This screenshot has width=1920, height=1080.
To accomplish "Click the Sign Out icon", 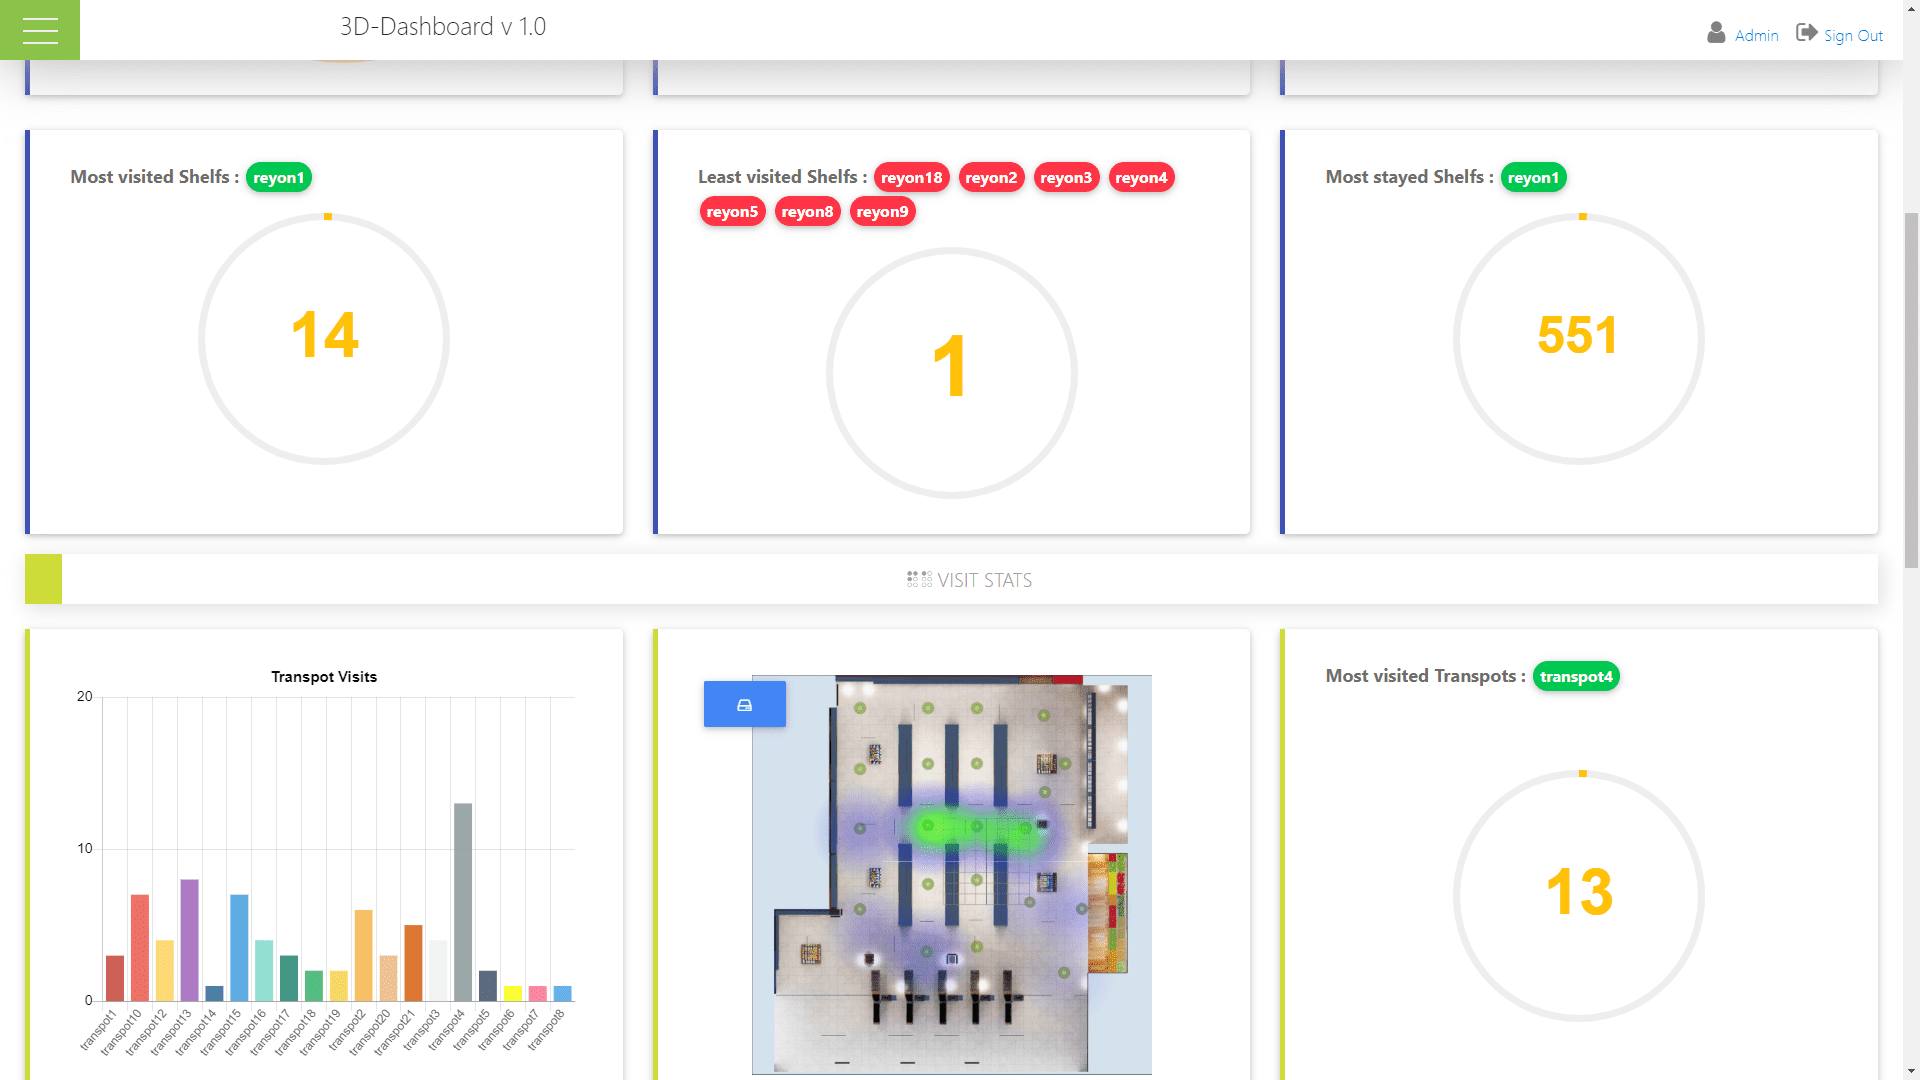I will point(1806,33).
